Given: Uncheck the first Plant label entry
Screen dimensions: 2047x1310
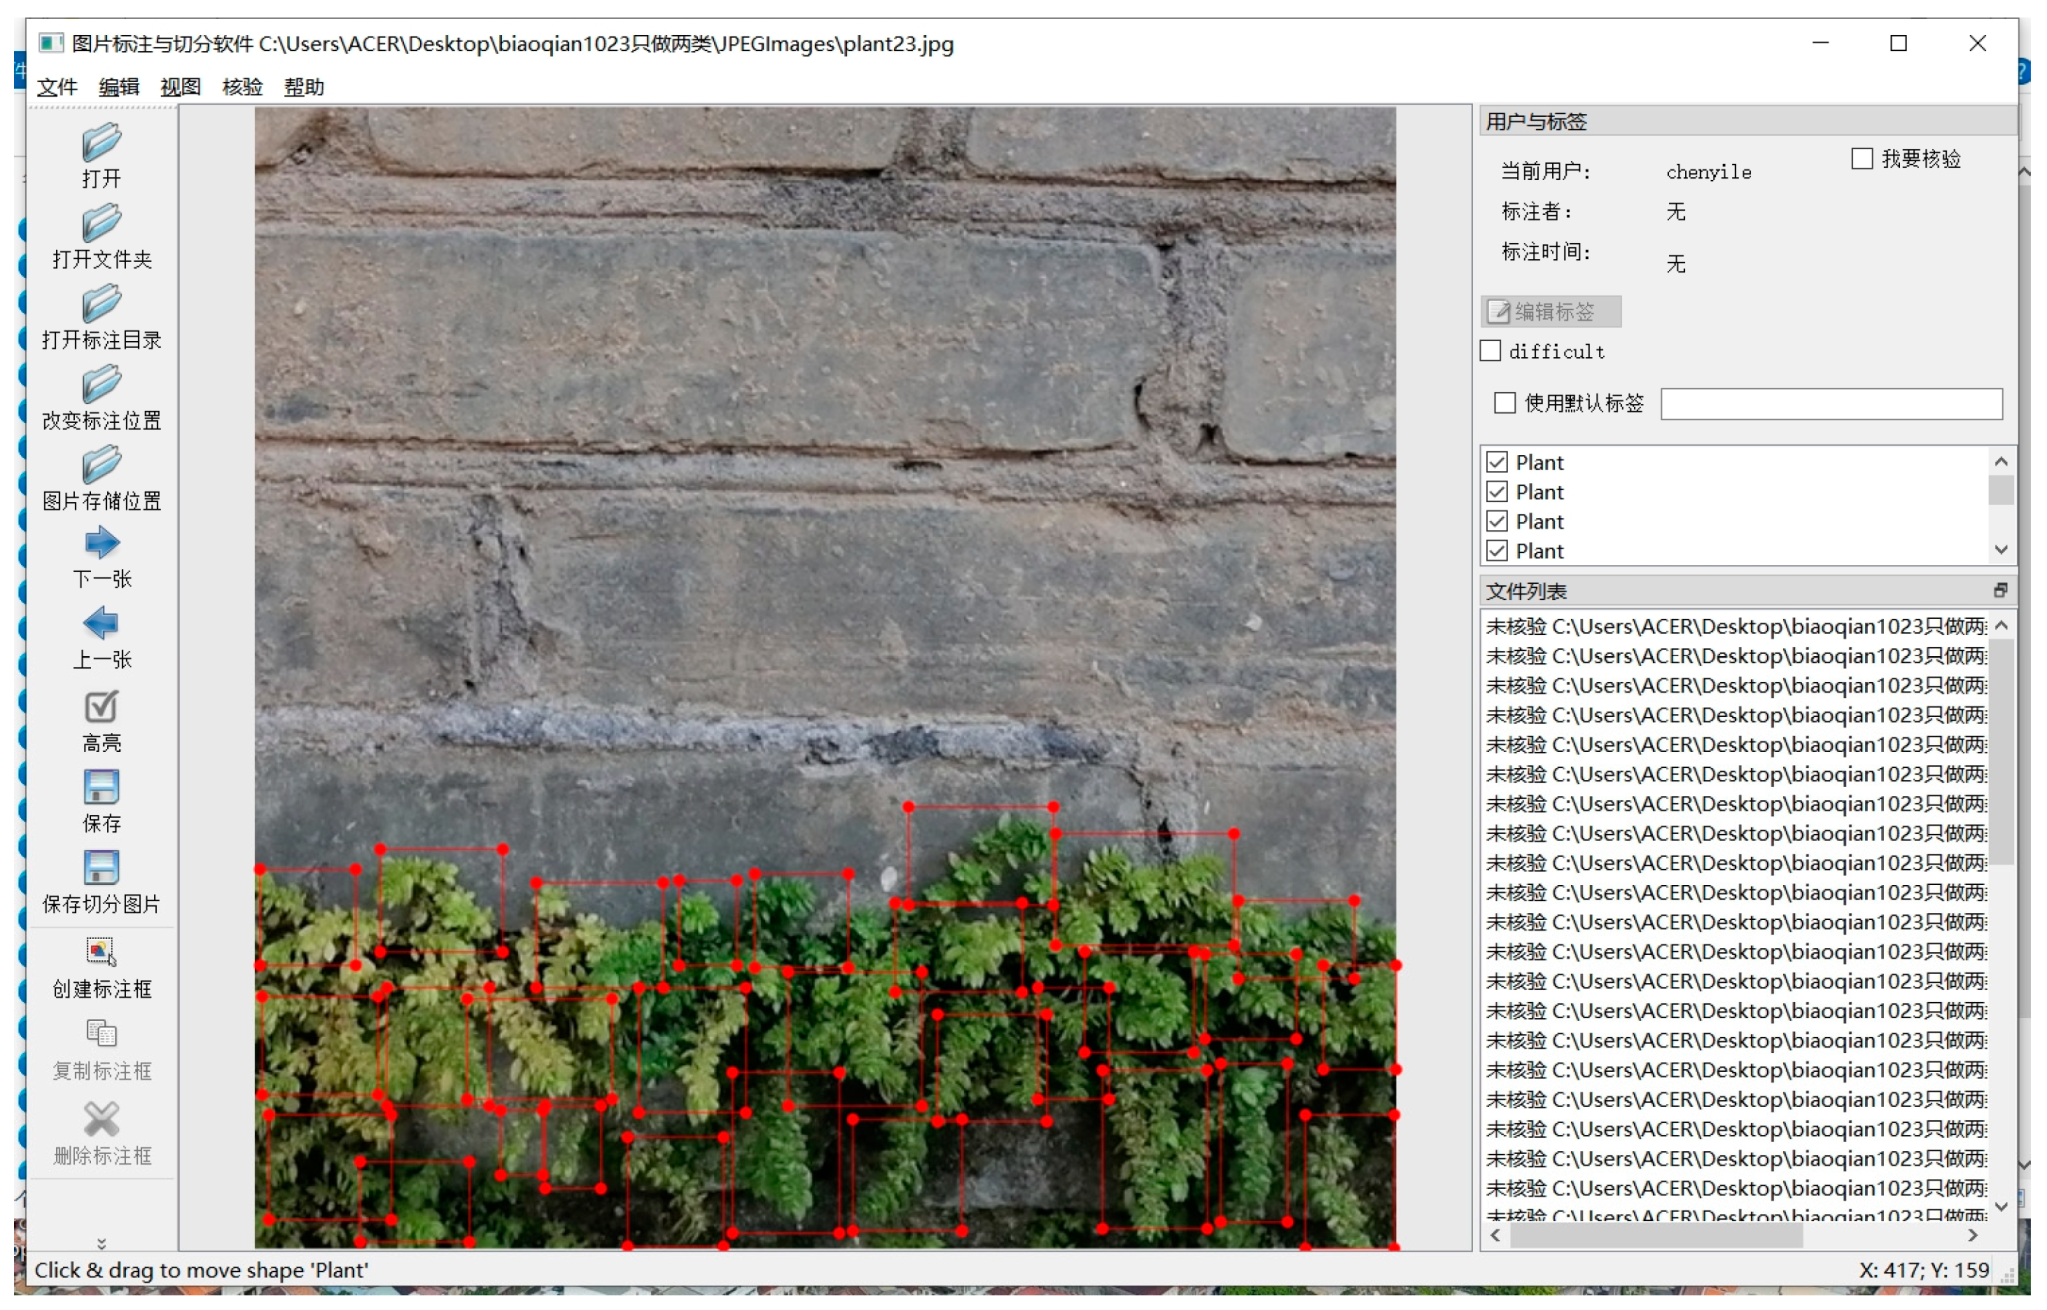Looking at the screenshot, I should tap(1497, 461).
